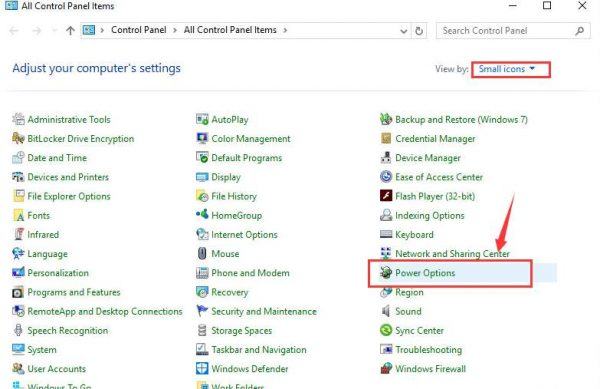Open RemoteApp and Desktop Connections link
600x389 pixels.
(x=104, y=311)
